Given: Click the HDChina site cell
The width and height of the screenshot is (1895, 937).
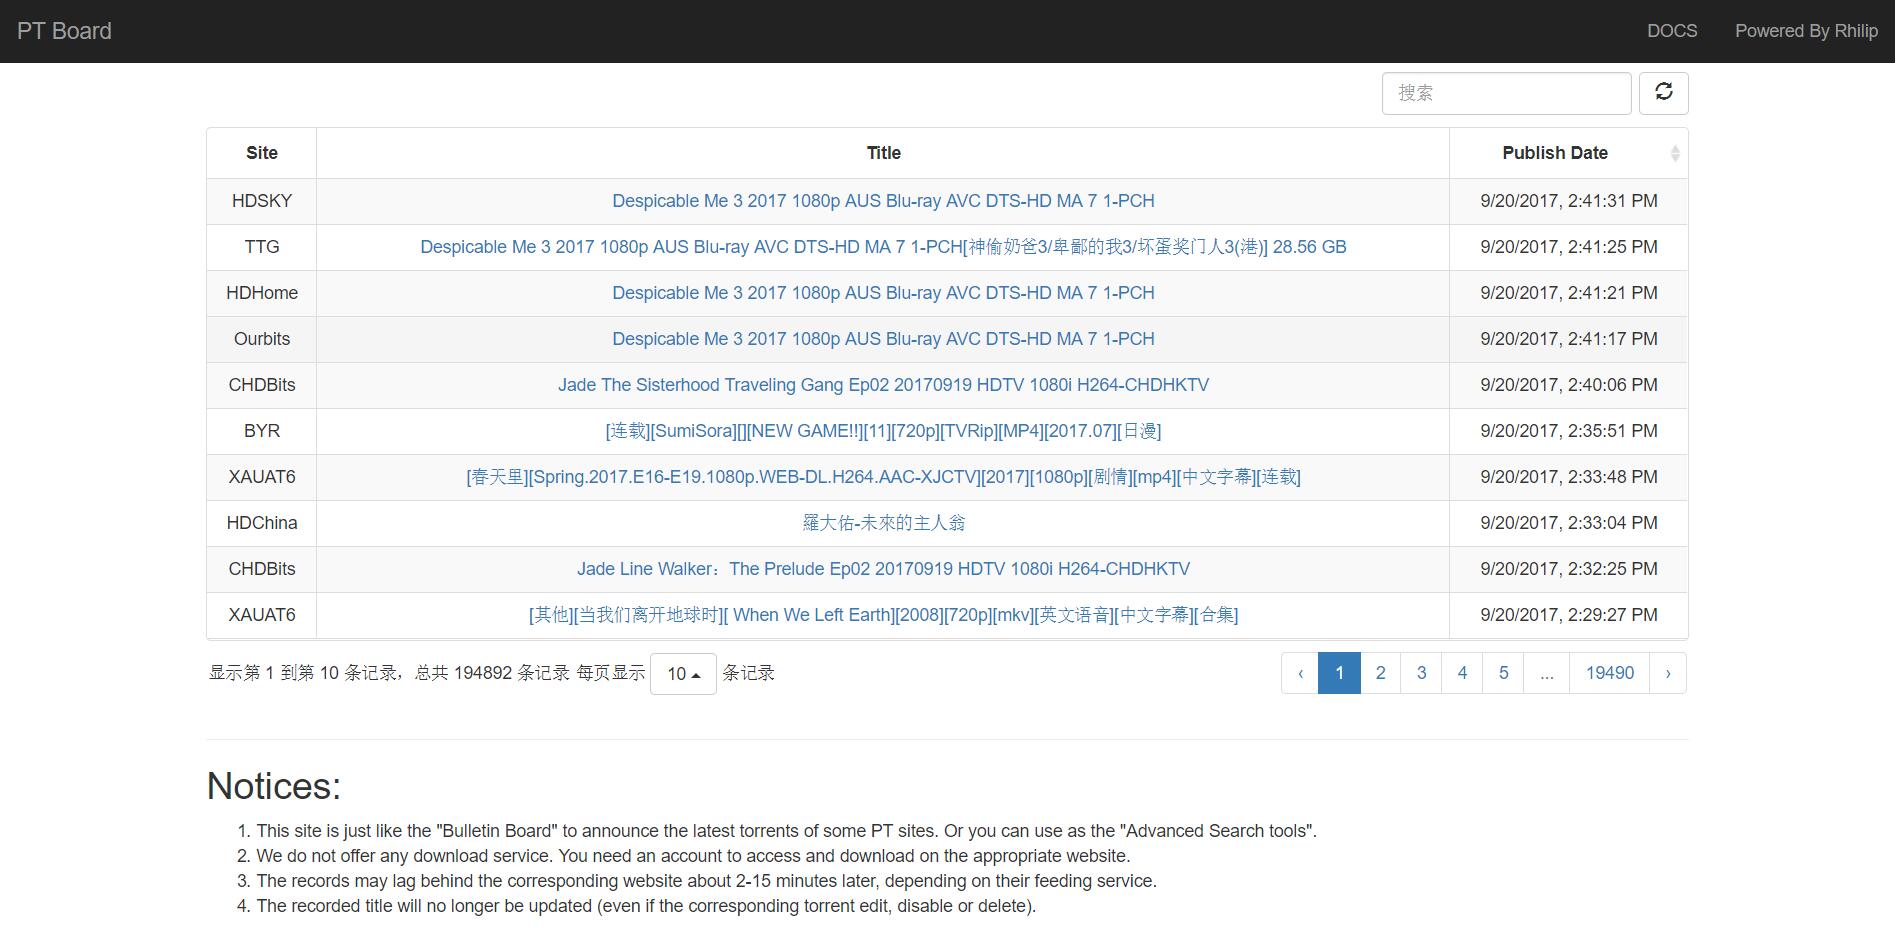Looking at the screenshot, I should (x=262, y=523).
